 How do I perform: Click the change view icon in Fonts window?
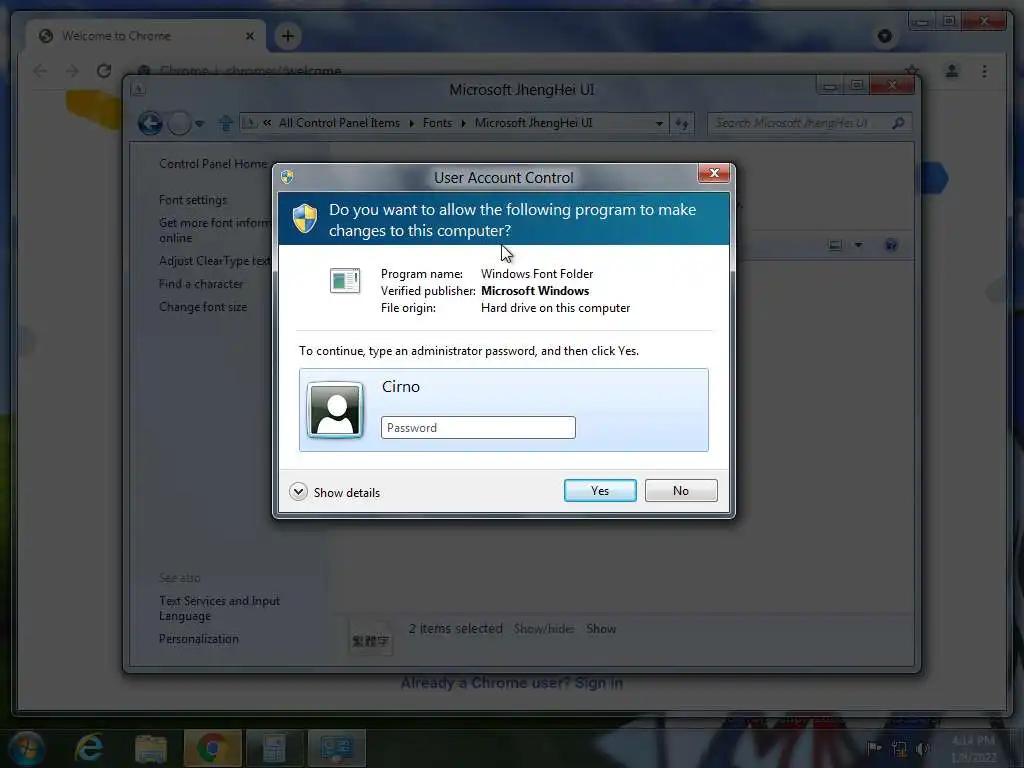click(x=835, y=246)
